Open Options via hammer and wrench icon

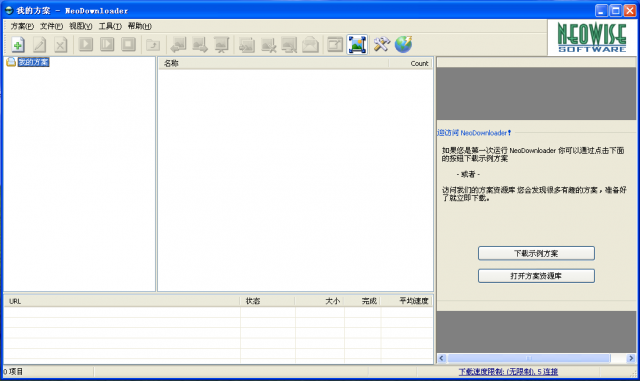click(x=382, y=45)
